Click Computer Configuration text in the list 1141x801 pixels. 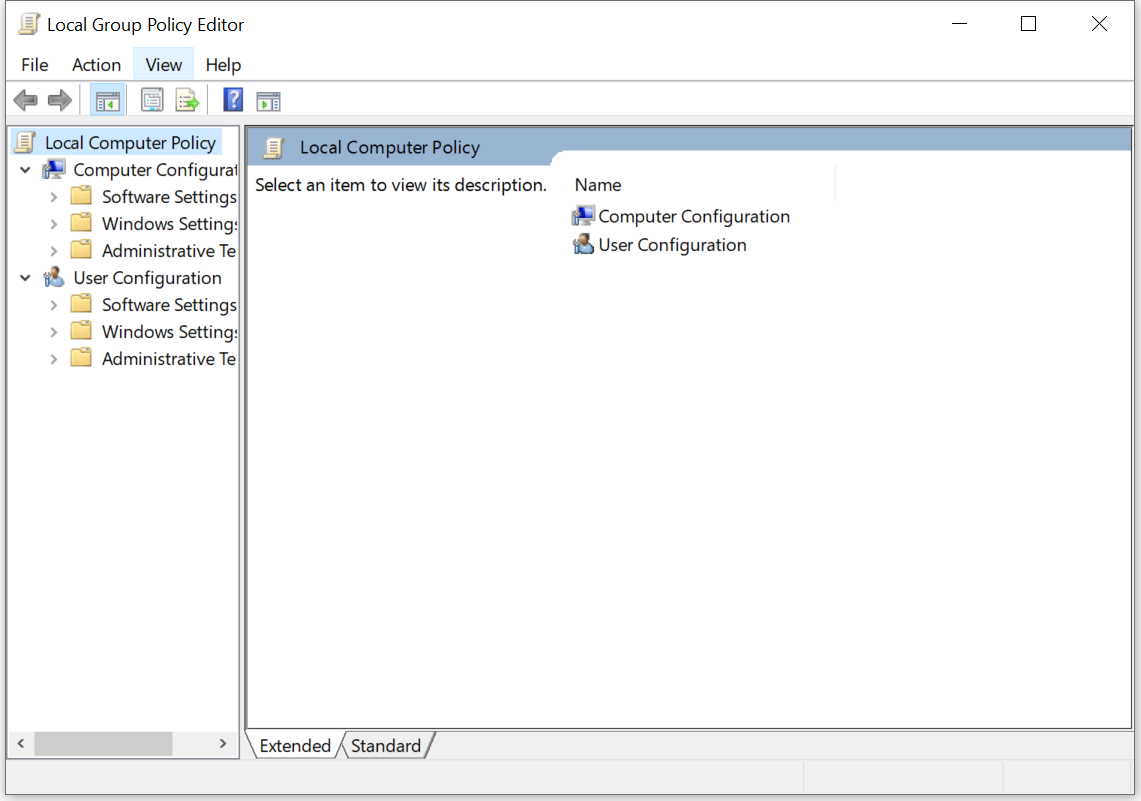(693, 216)
